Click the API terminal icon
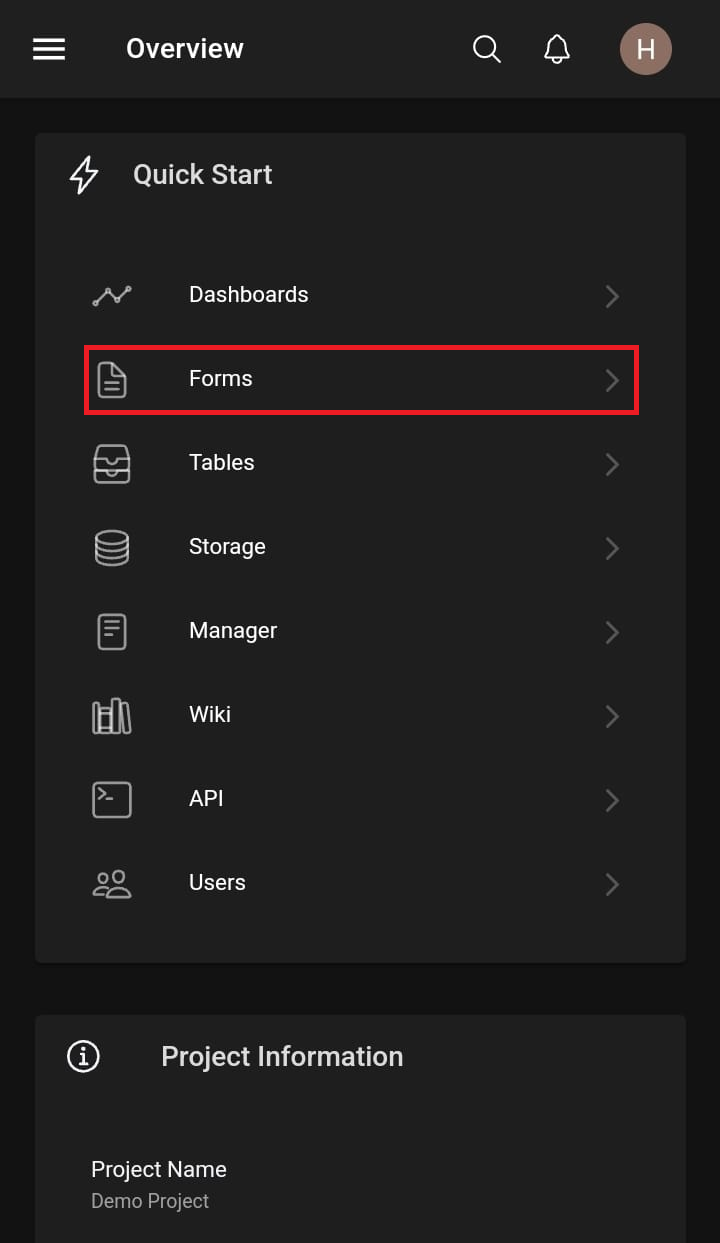Screen dimensions: 720x1243 coord(112,800)
